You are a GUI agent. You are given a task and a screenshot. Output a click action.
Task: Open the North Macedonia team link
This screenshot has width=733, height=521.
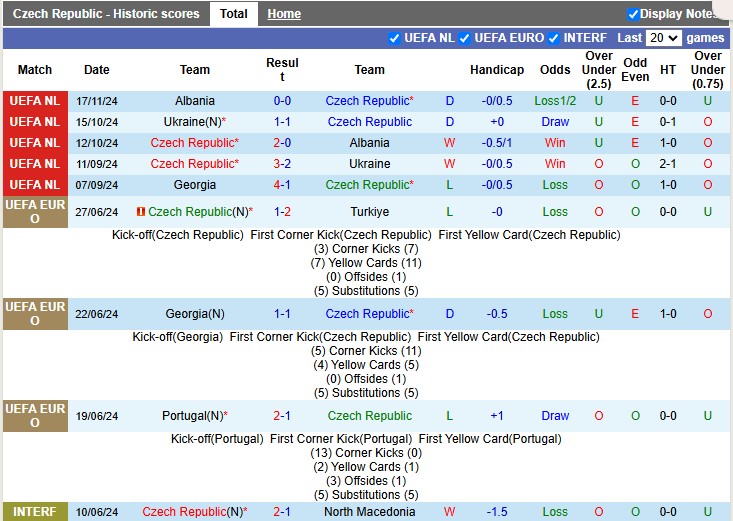[369, 512]
